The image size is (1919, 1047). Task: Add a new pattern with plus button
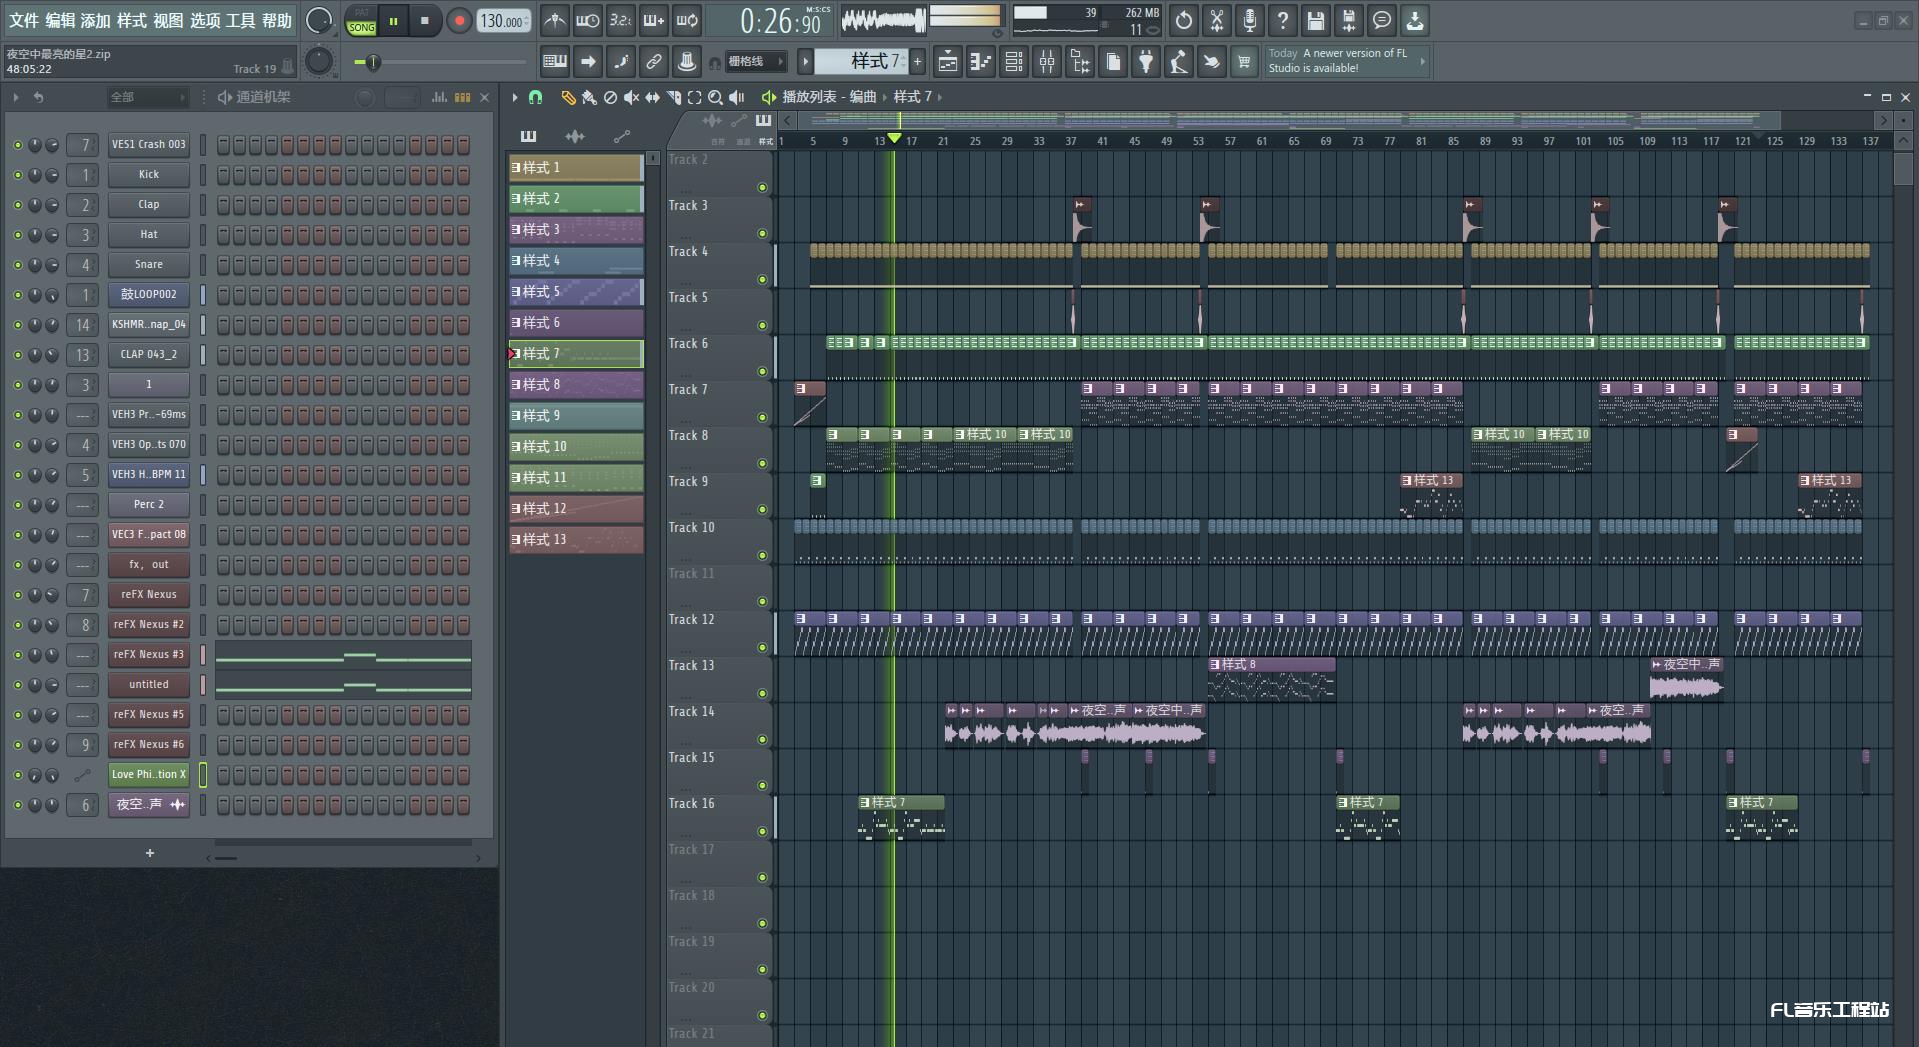(x=917, y=62)
